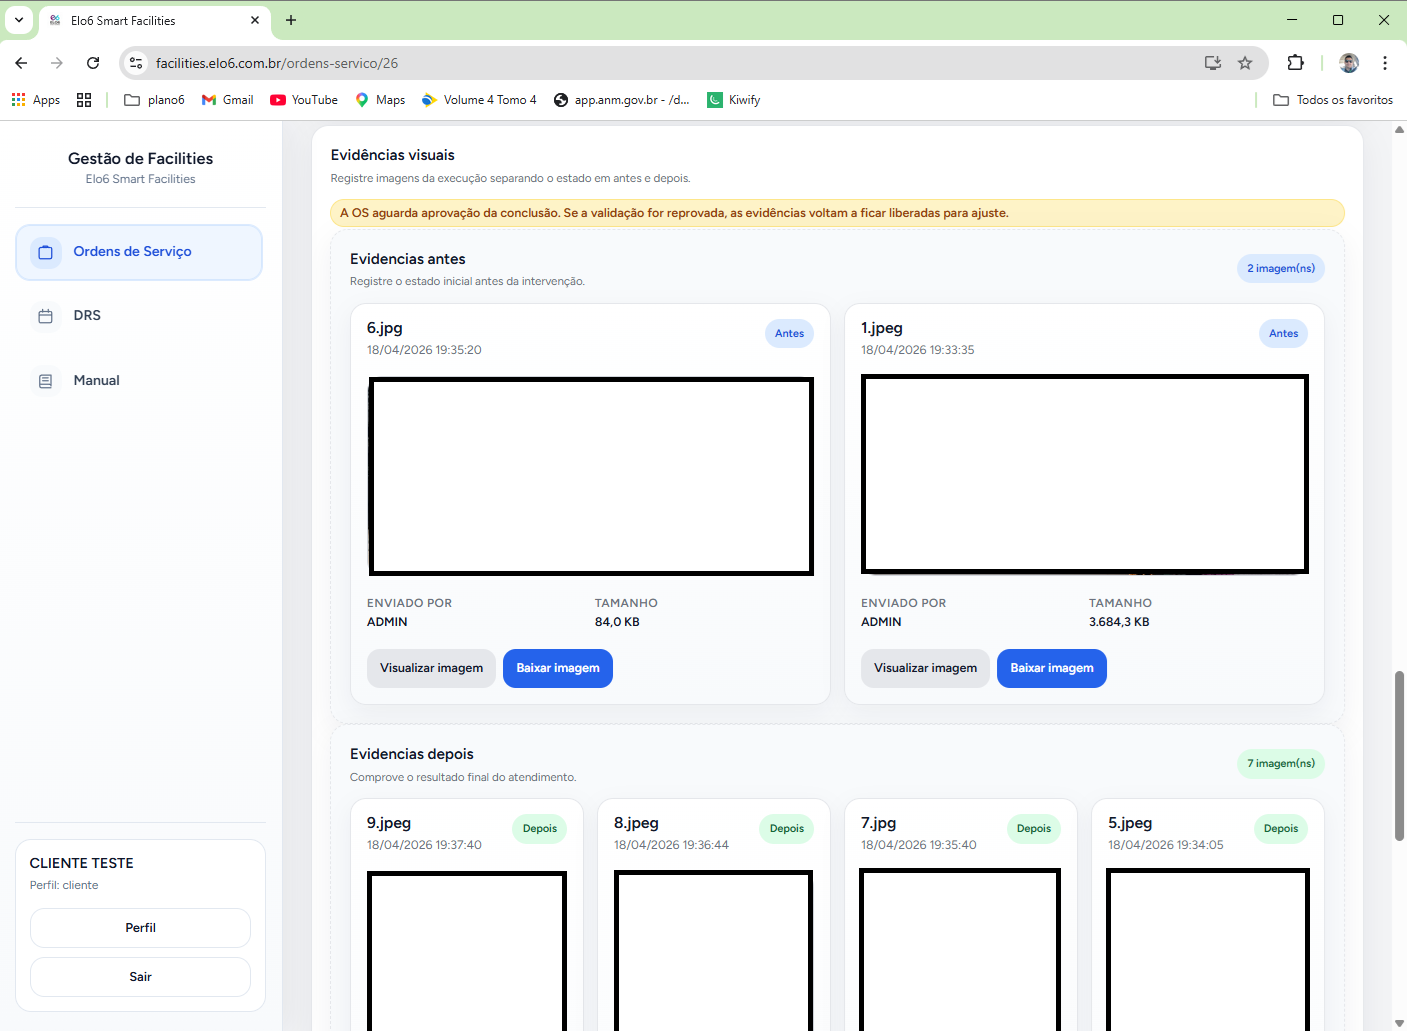The width and height of the screenshot is (1407, 1031).
Task: Click the Antes badge on 1.jpeg
Action: tap(1283, 334)
